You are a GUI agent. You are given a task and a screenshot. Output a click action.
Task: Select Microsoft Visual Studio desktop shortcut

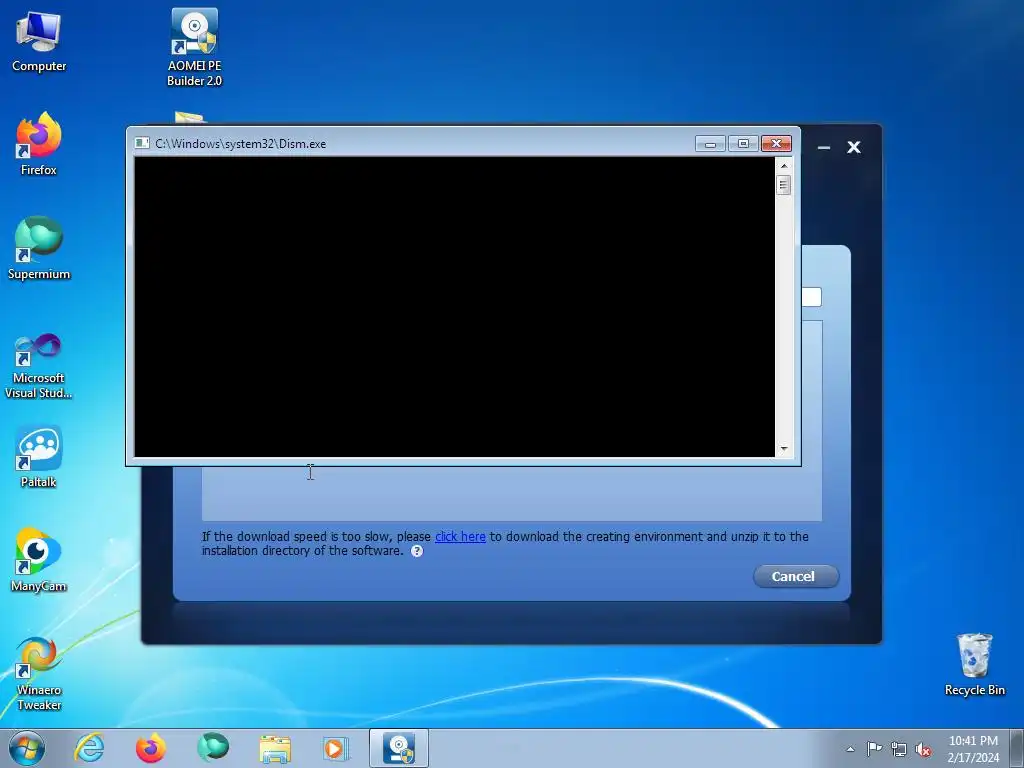[x=39, y=366]
